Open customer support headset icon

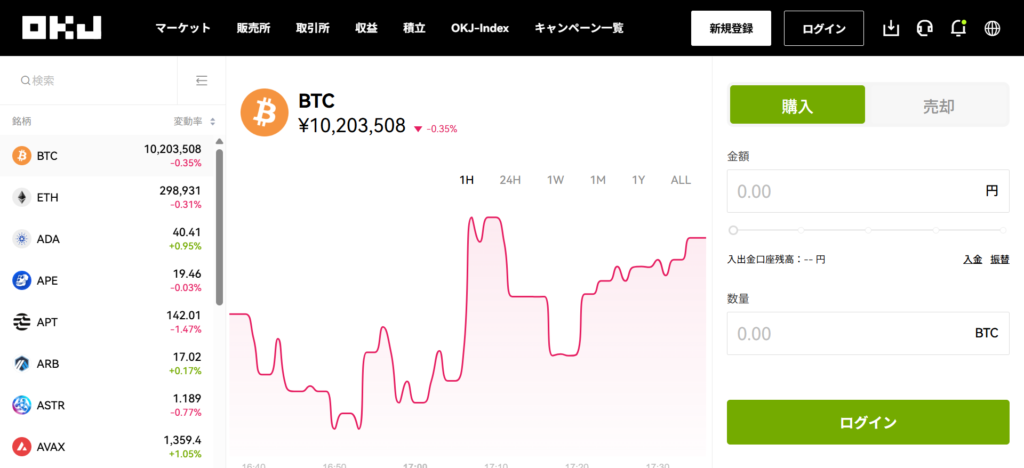click(925, 28)
